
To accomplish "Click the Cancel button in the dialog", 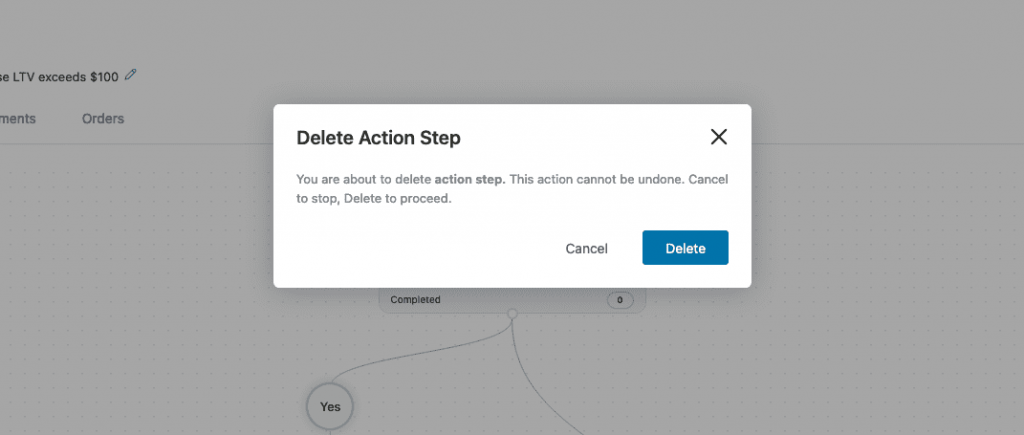I will pyautogui.click(x=586, y=248).
